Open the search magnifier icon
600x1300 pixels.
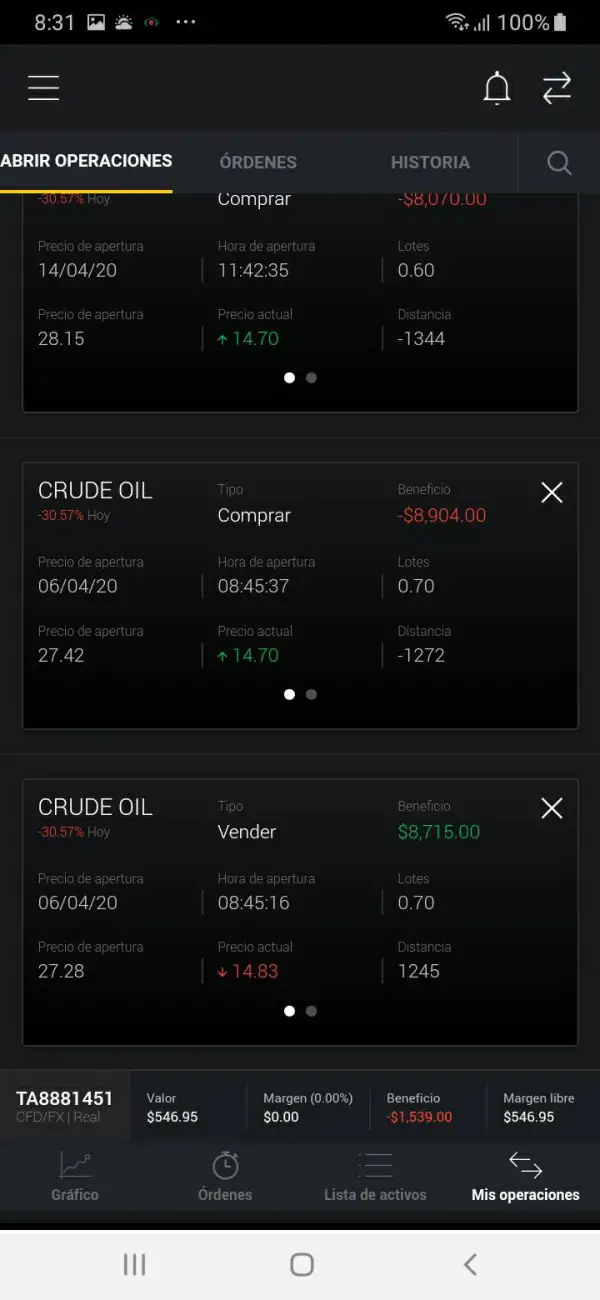[560, 163]
